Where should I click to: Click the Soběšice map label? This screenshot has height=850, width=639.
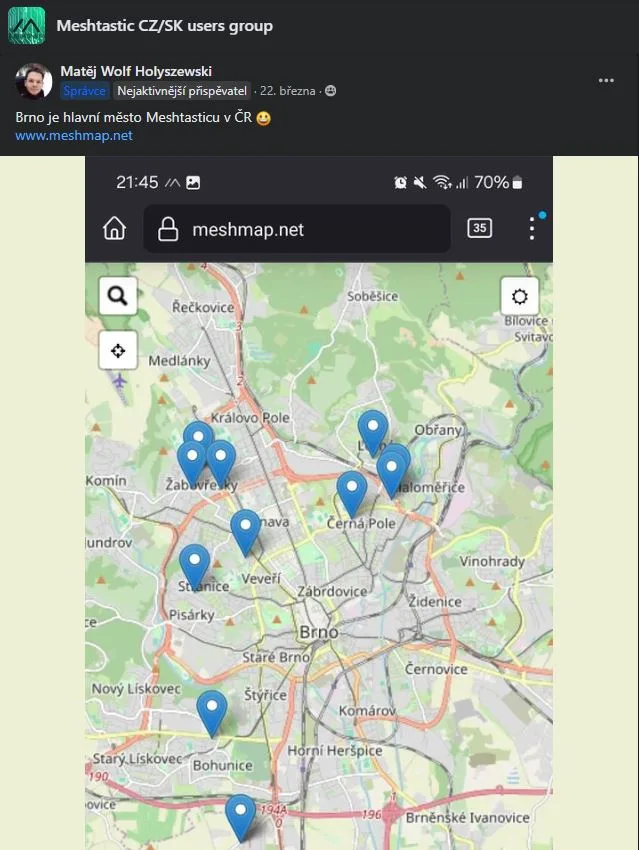372,296
